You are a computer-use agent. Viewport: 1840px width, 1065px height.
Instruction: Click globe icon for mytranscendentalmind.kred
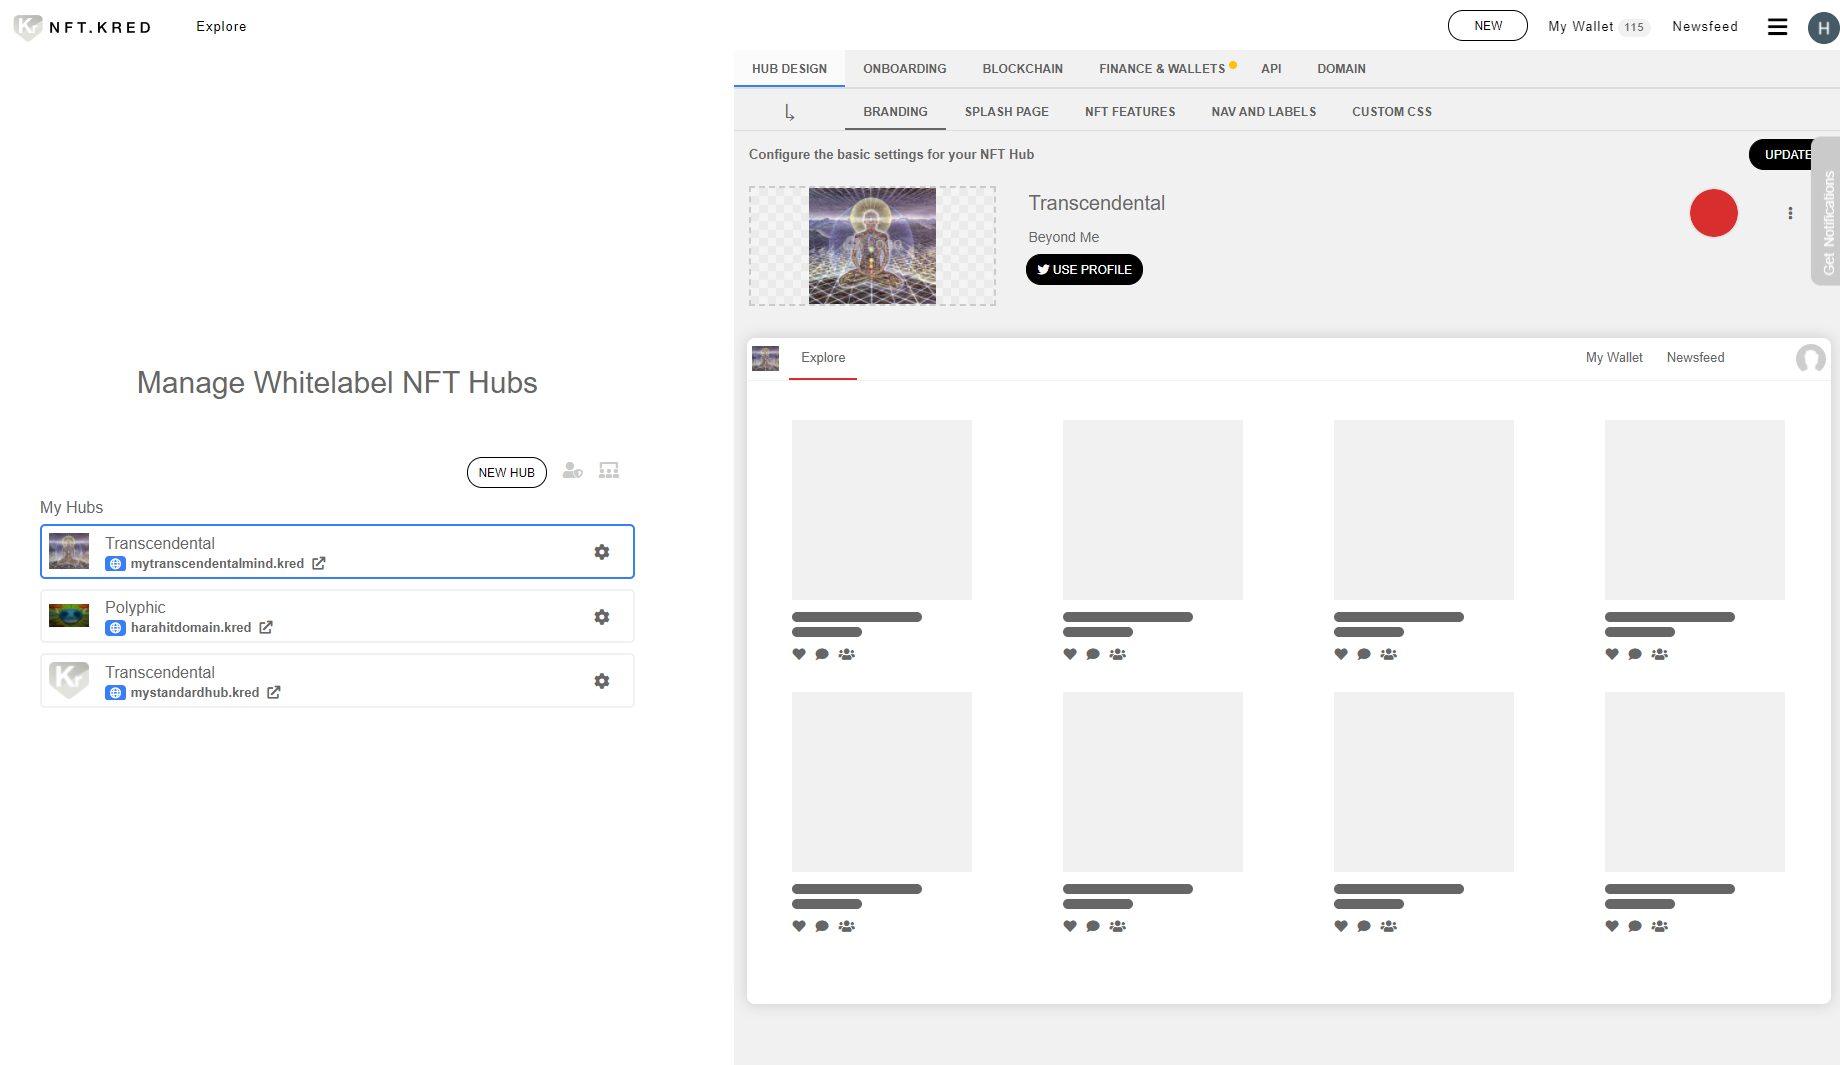click(x=116, y=564)
